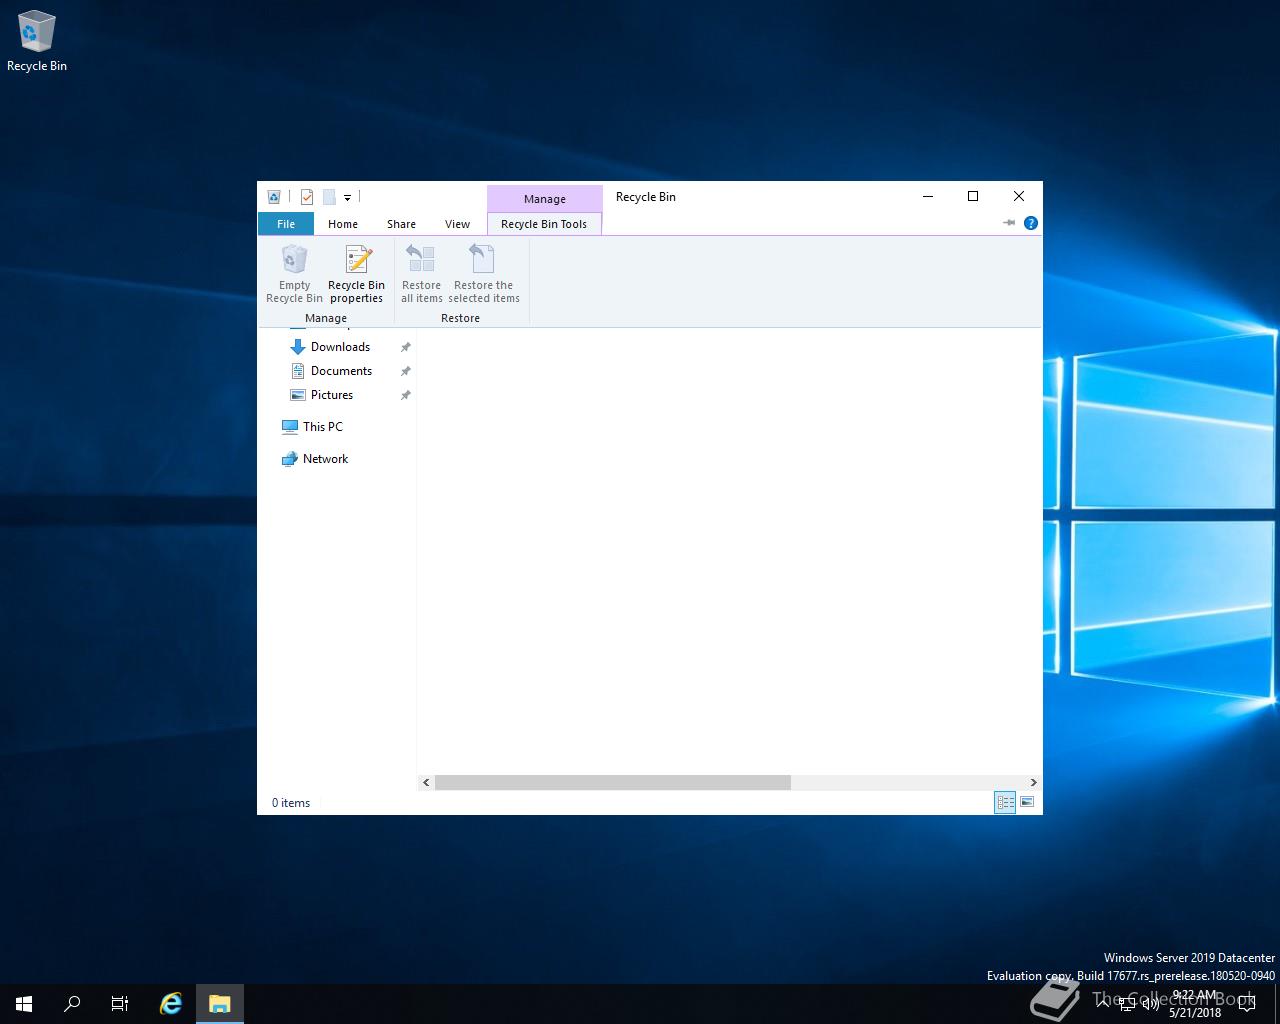Minimize the Recycle Bin window
1280x1024 pixels.
[x=928, y=196]
